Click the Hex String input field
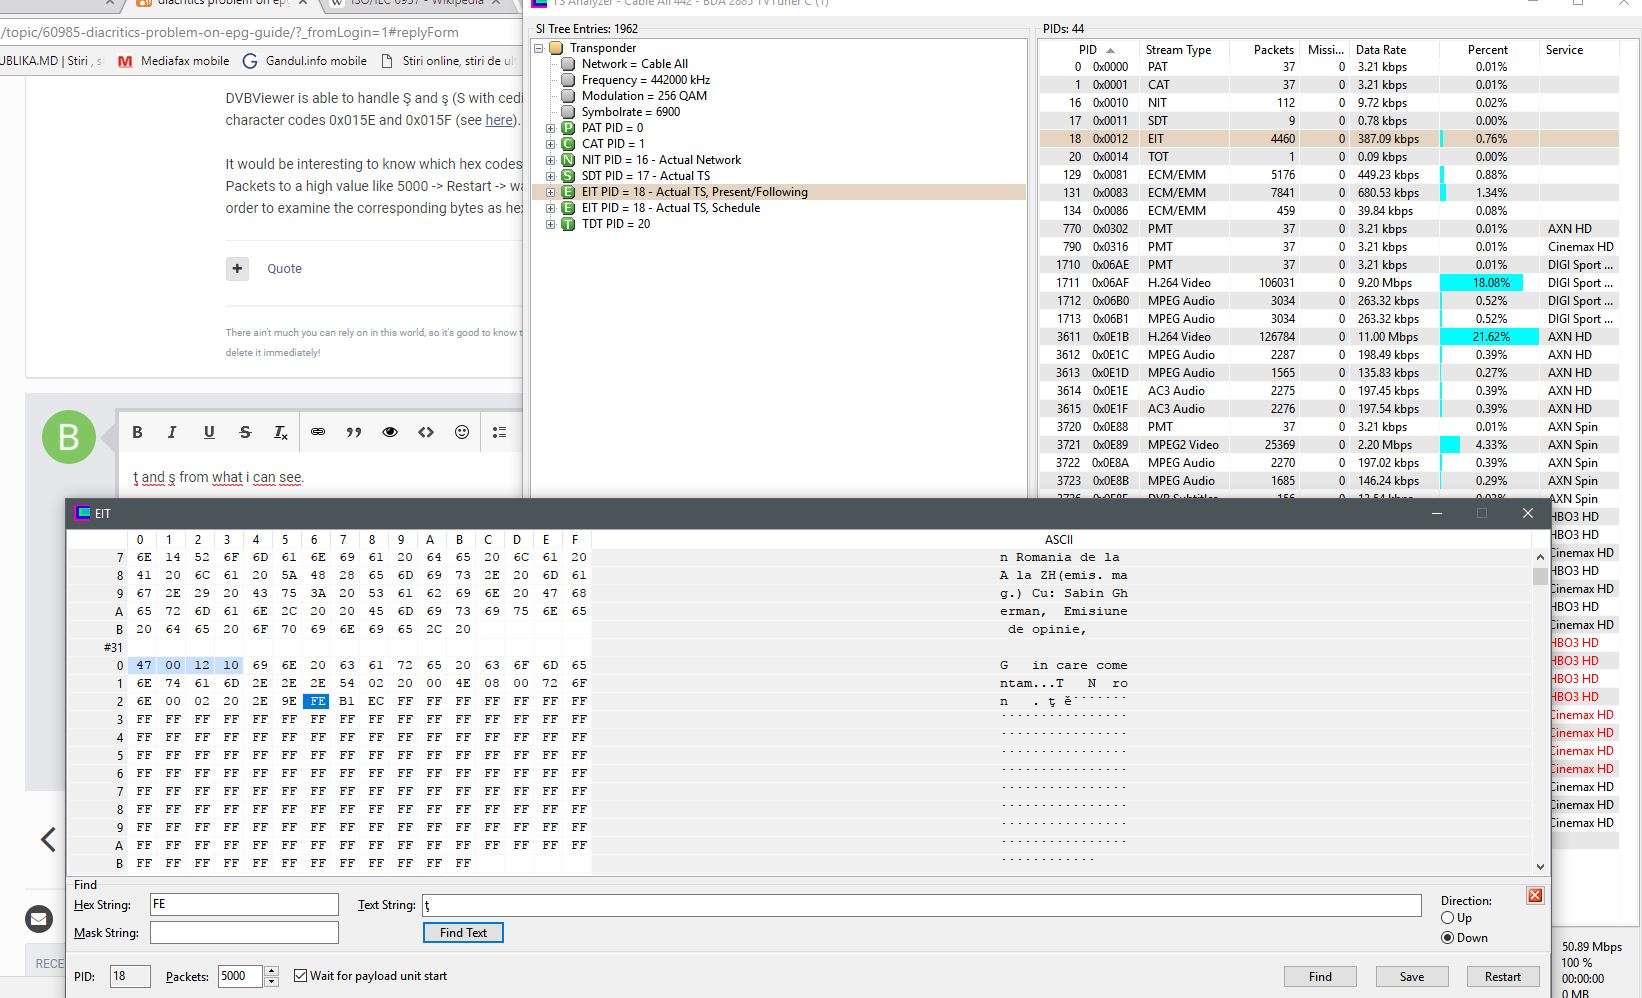The width and height of the screenshot is (1642, 998). [244, 905]
